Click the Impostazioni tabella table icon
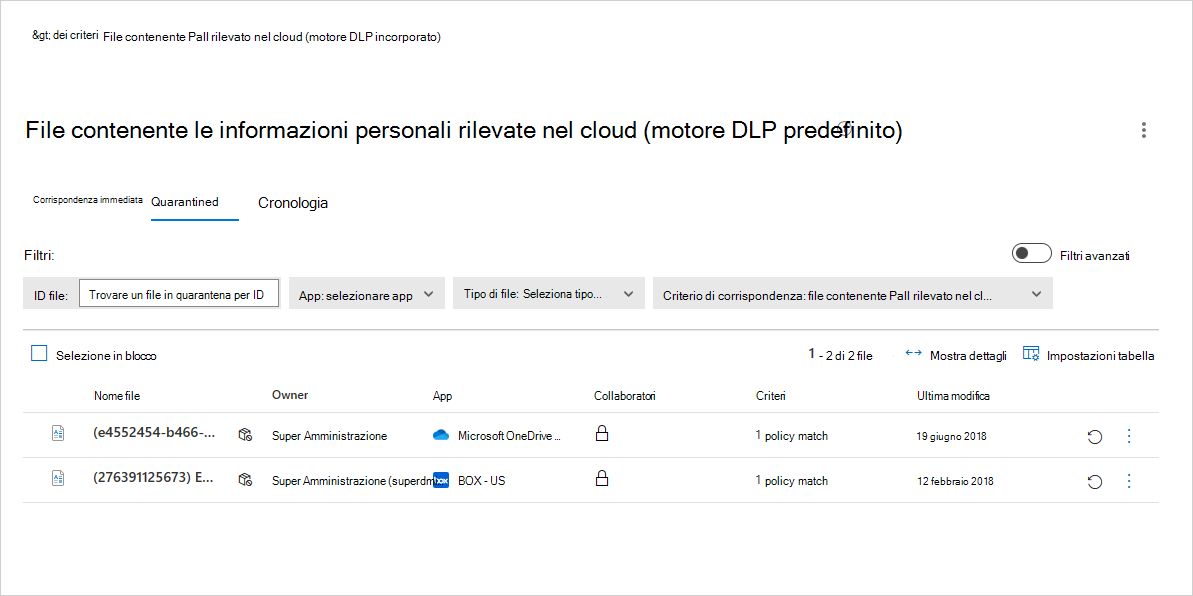 [x=1032, y=354]
